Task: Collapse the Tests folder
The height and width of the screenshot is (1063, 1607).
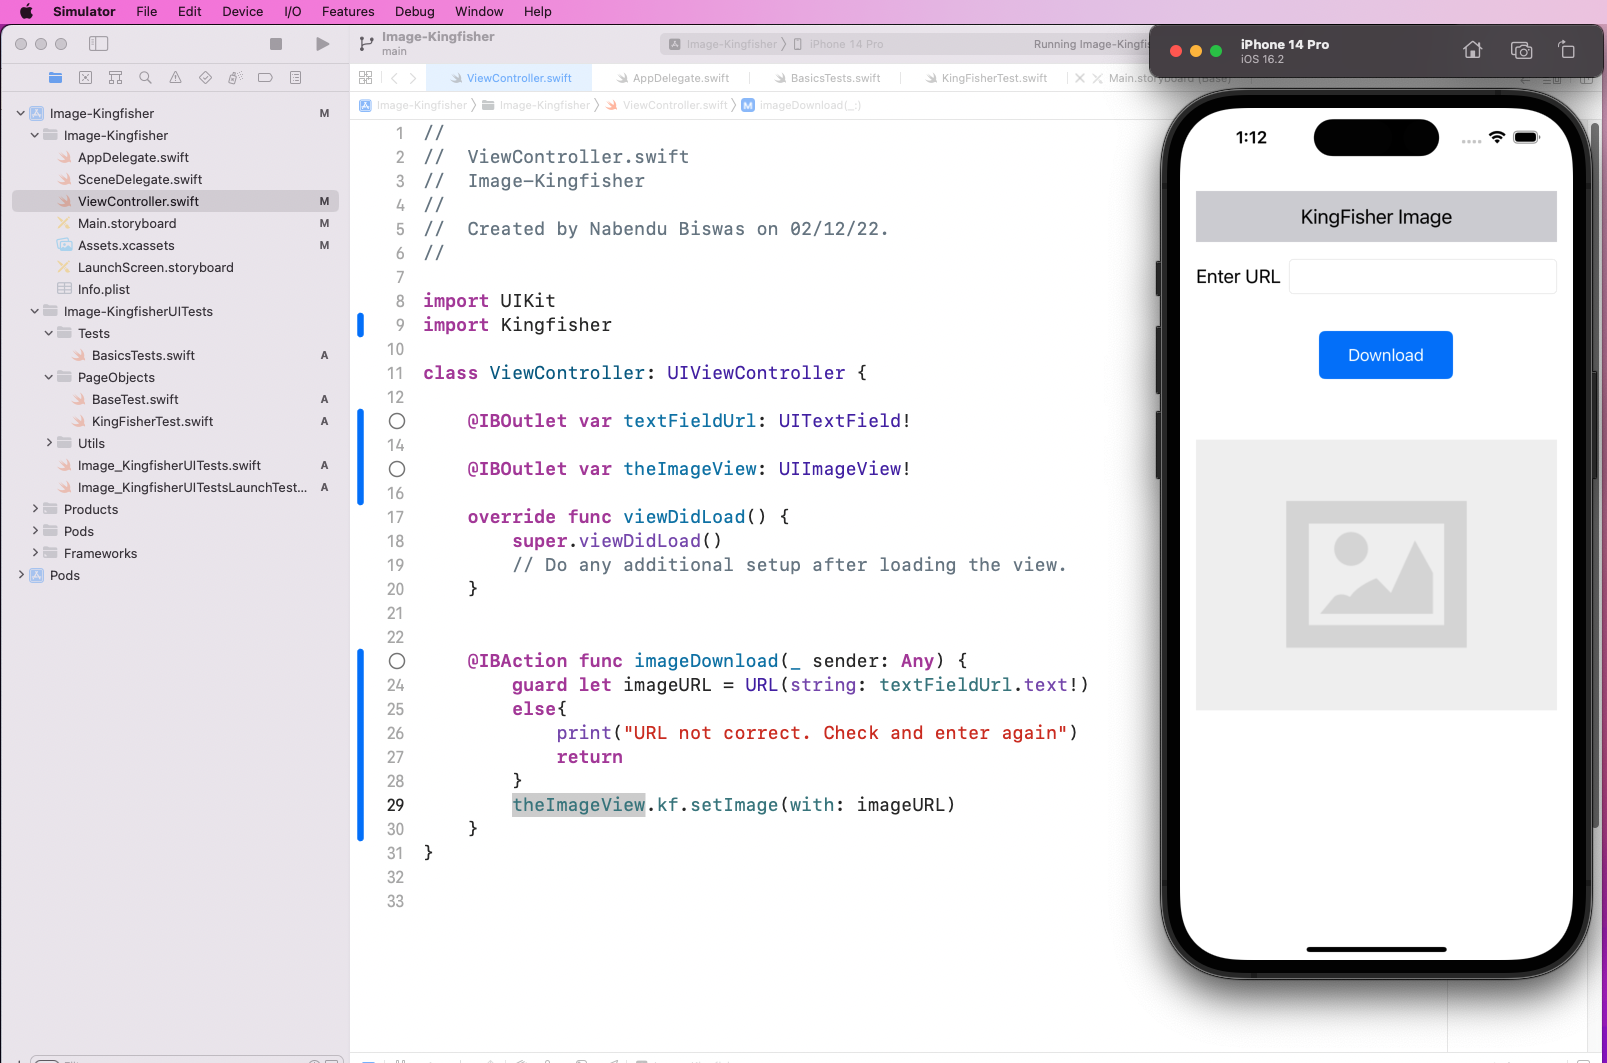Action: click(x=49, y=333)
